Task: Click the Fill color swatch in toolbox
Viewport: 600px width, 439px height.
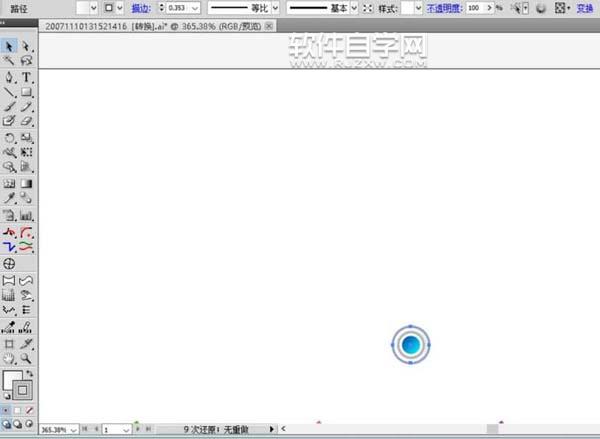Action: pyautogui.click(x=11, y=379)
